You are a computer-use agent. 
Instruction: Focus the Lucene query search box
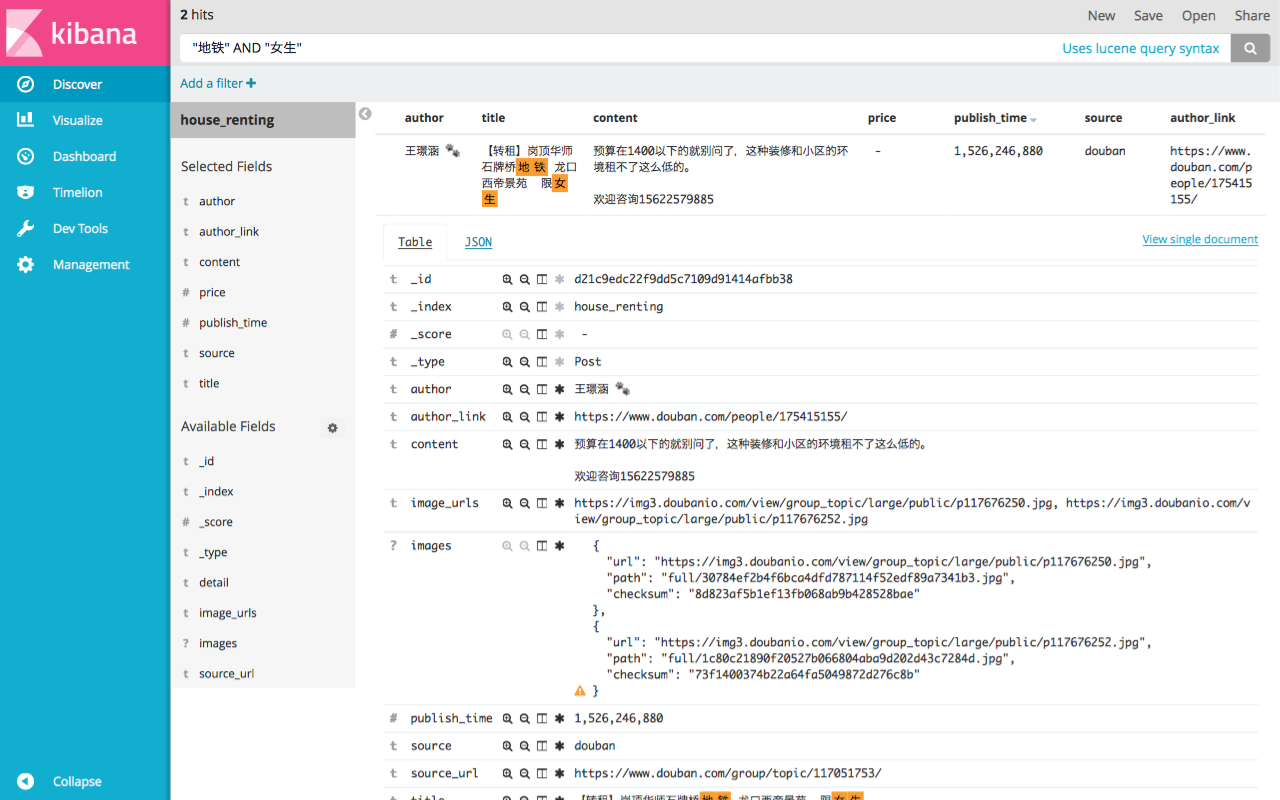pos(620,48)
